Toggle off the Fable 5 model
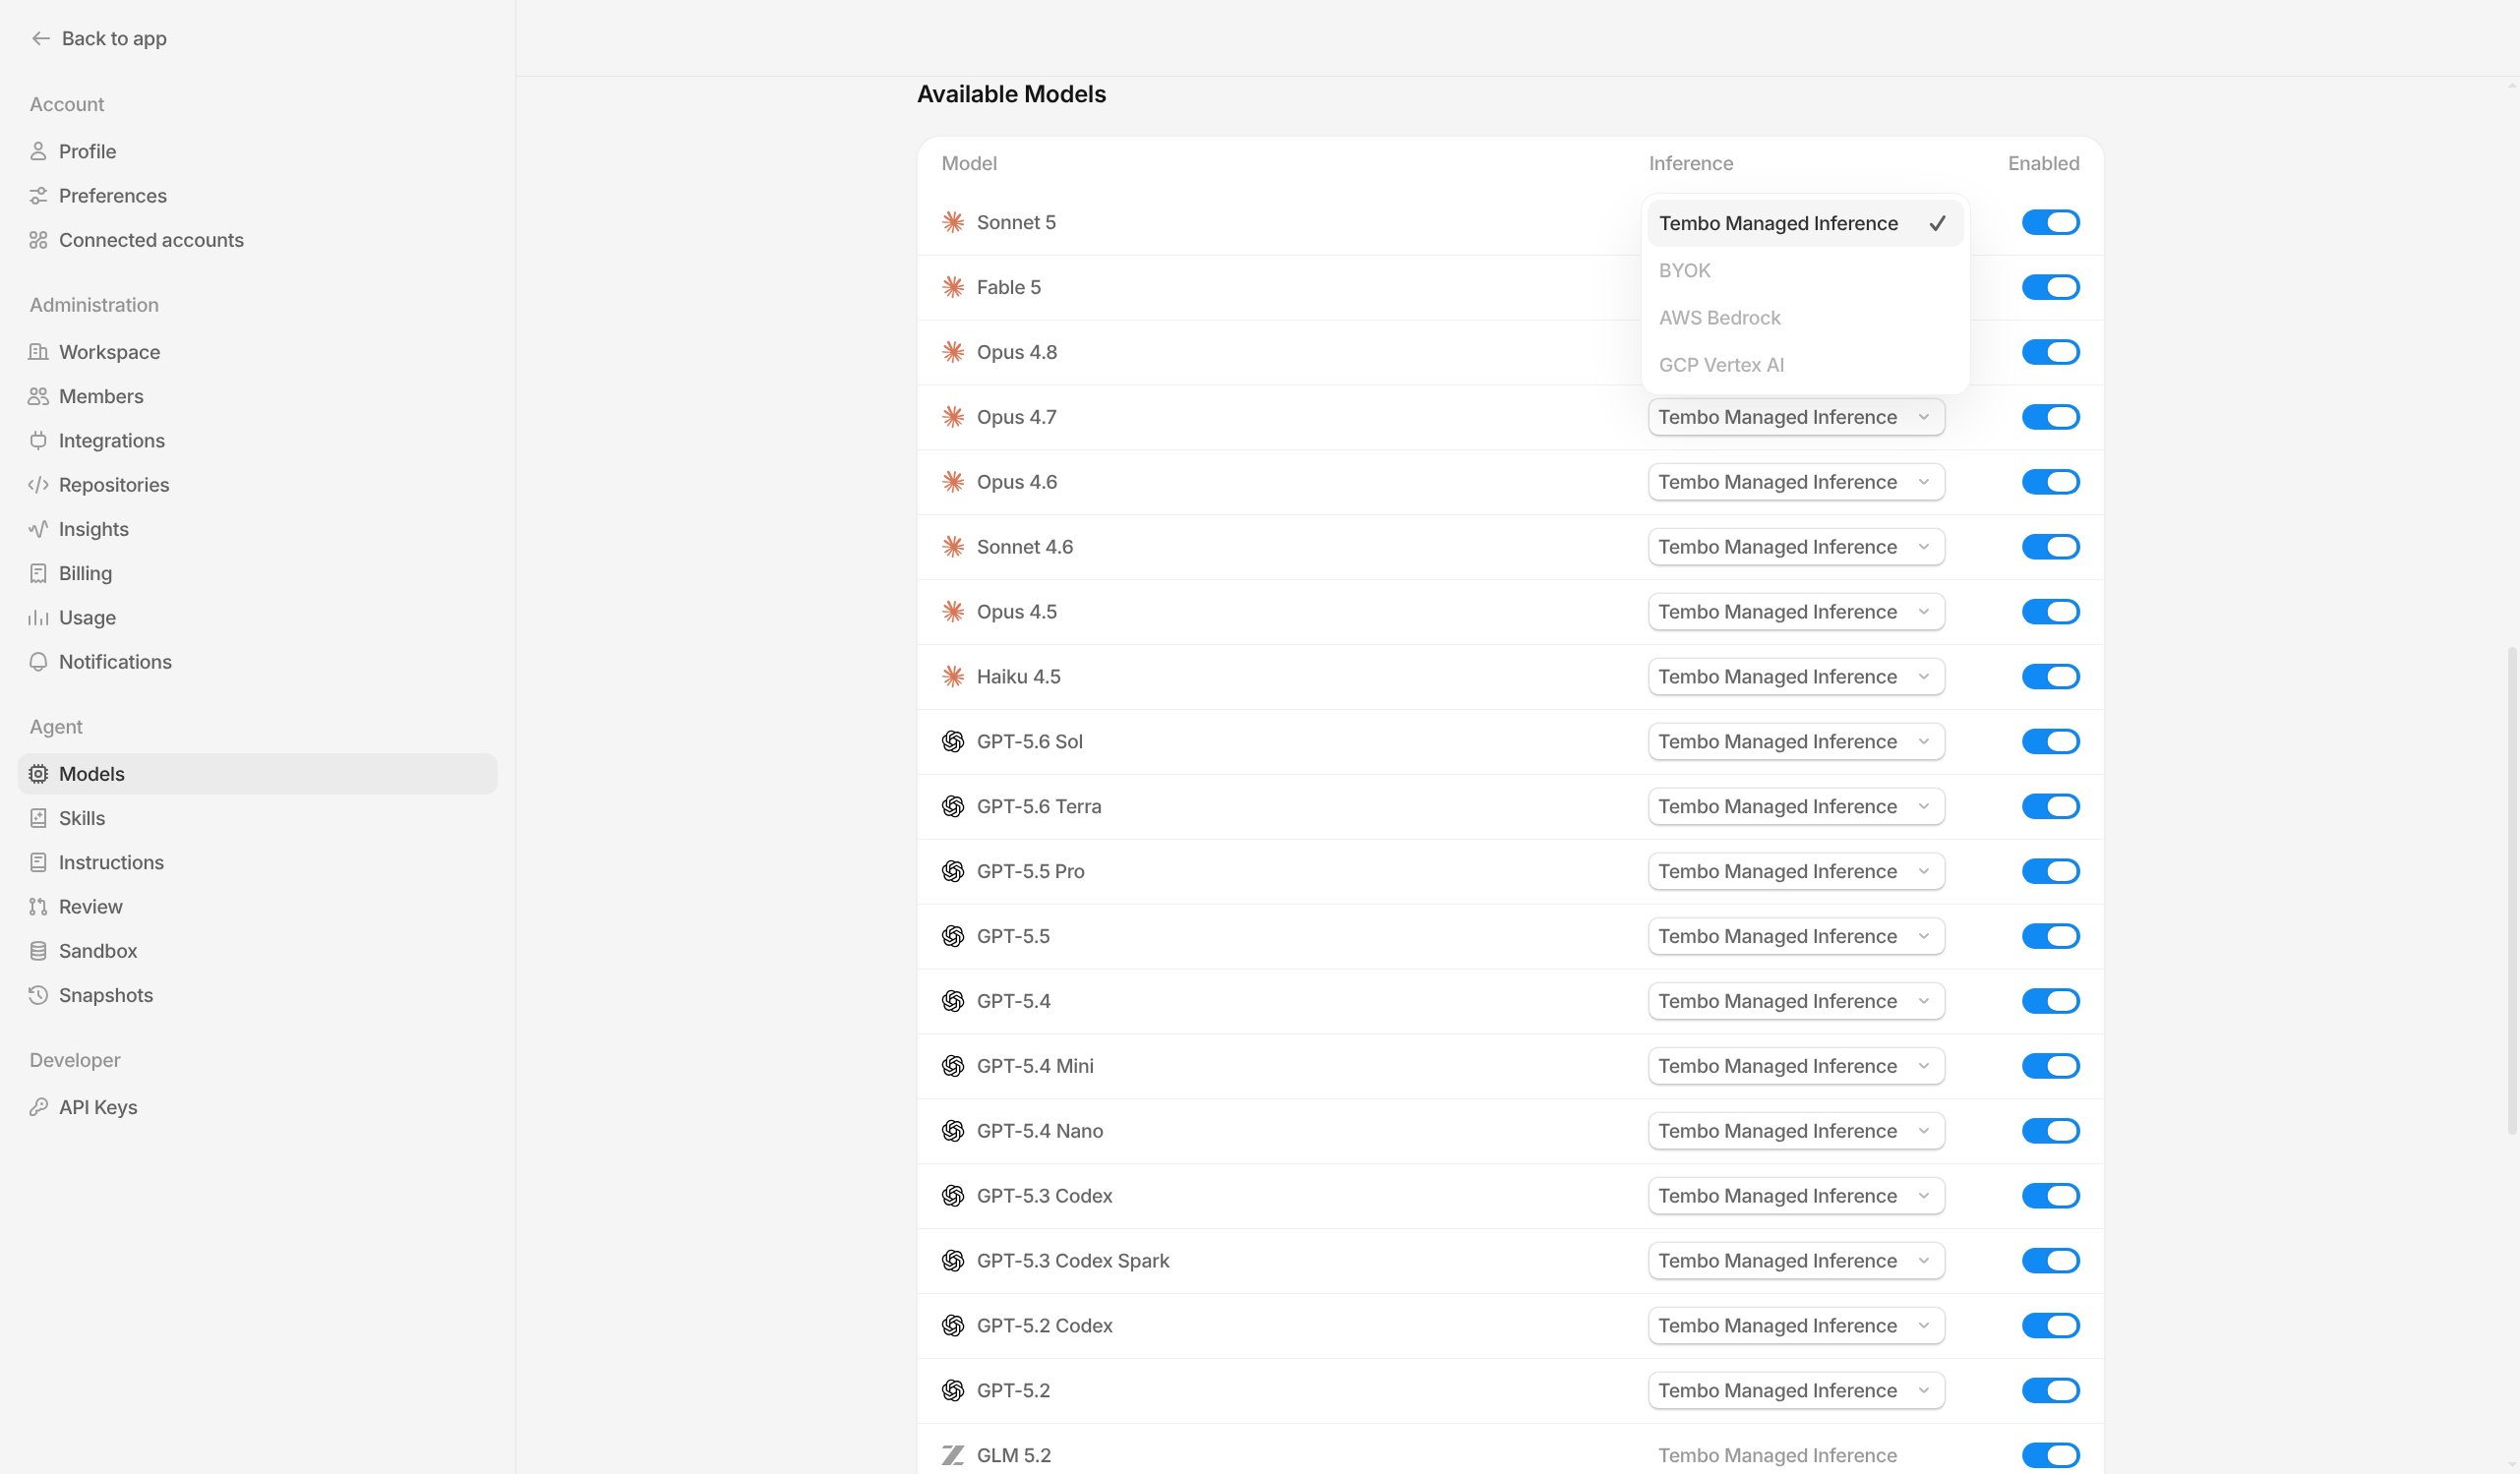Image resolution: width=2520 pixels, height=1474 pixels. (2050, 287)
